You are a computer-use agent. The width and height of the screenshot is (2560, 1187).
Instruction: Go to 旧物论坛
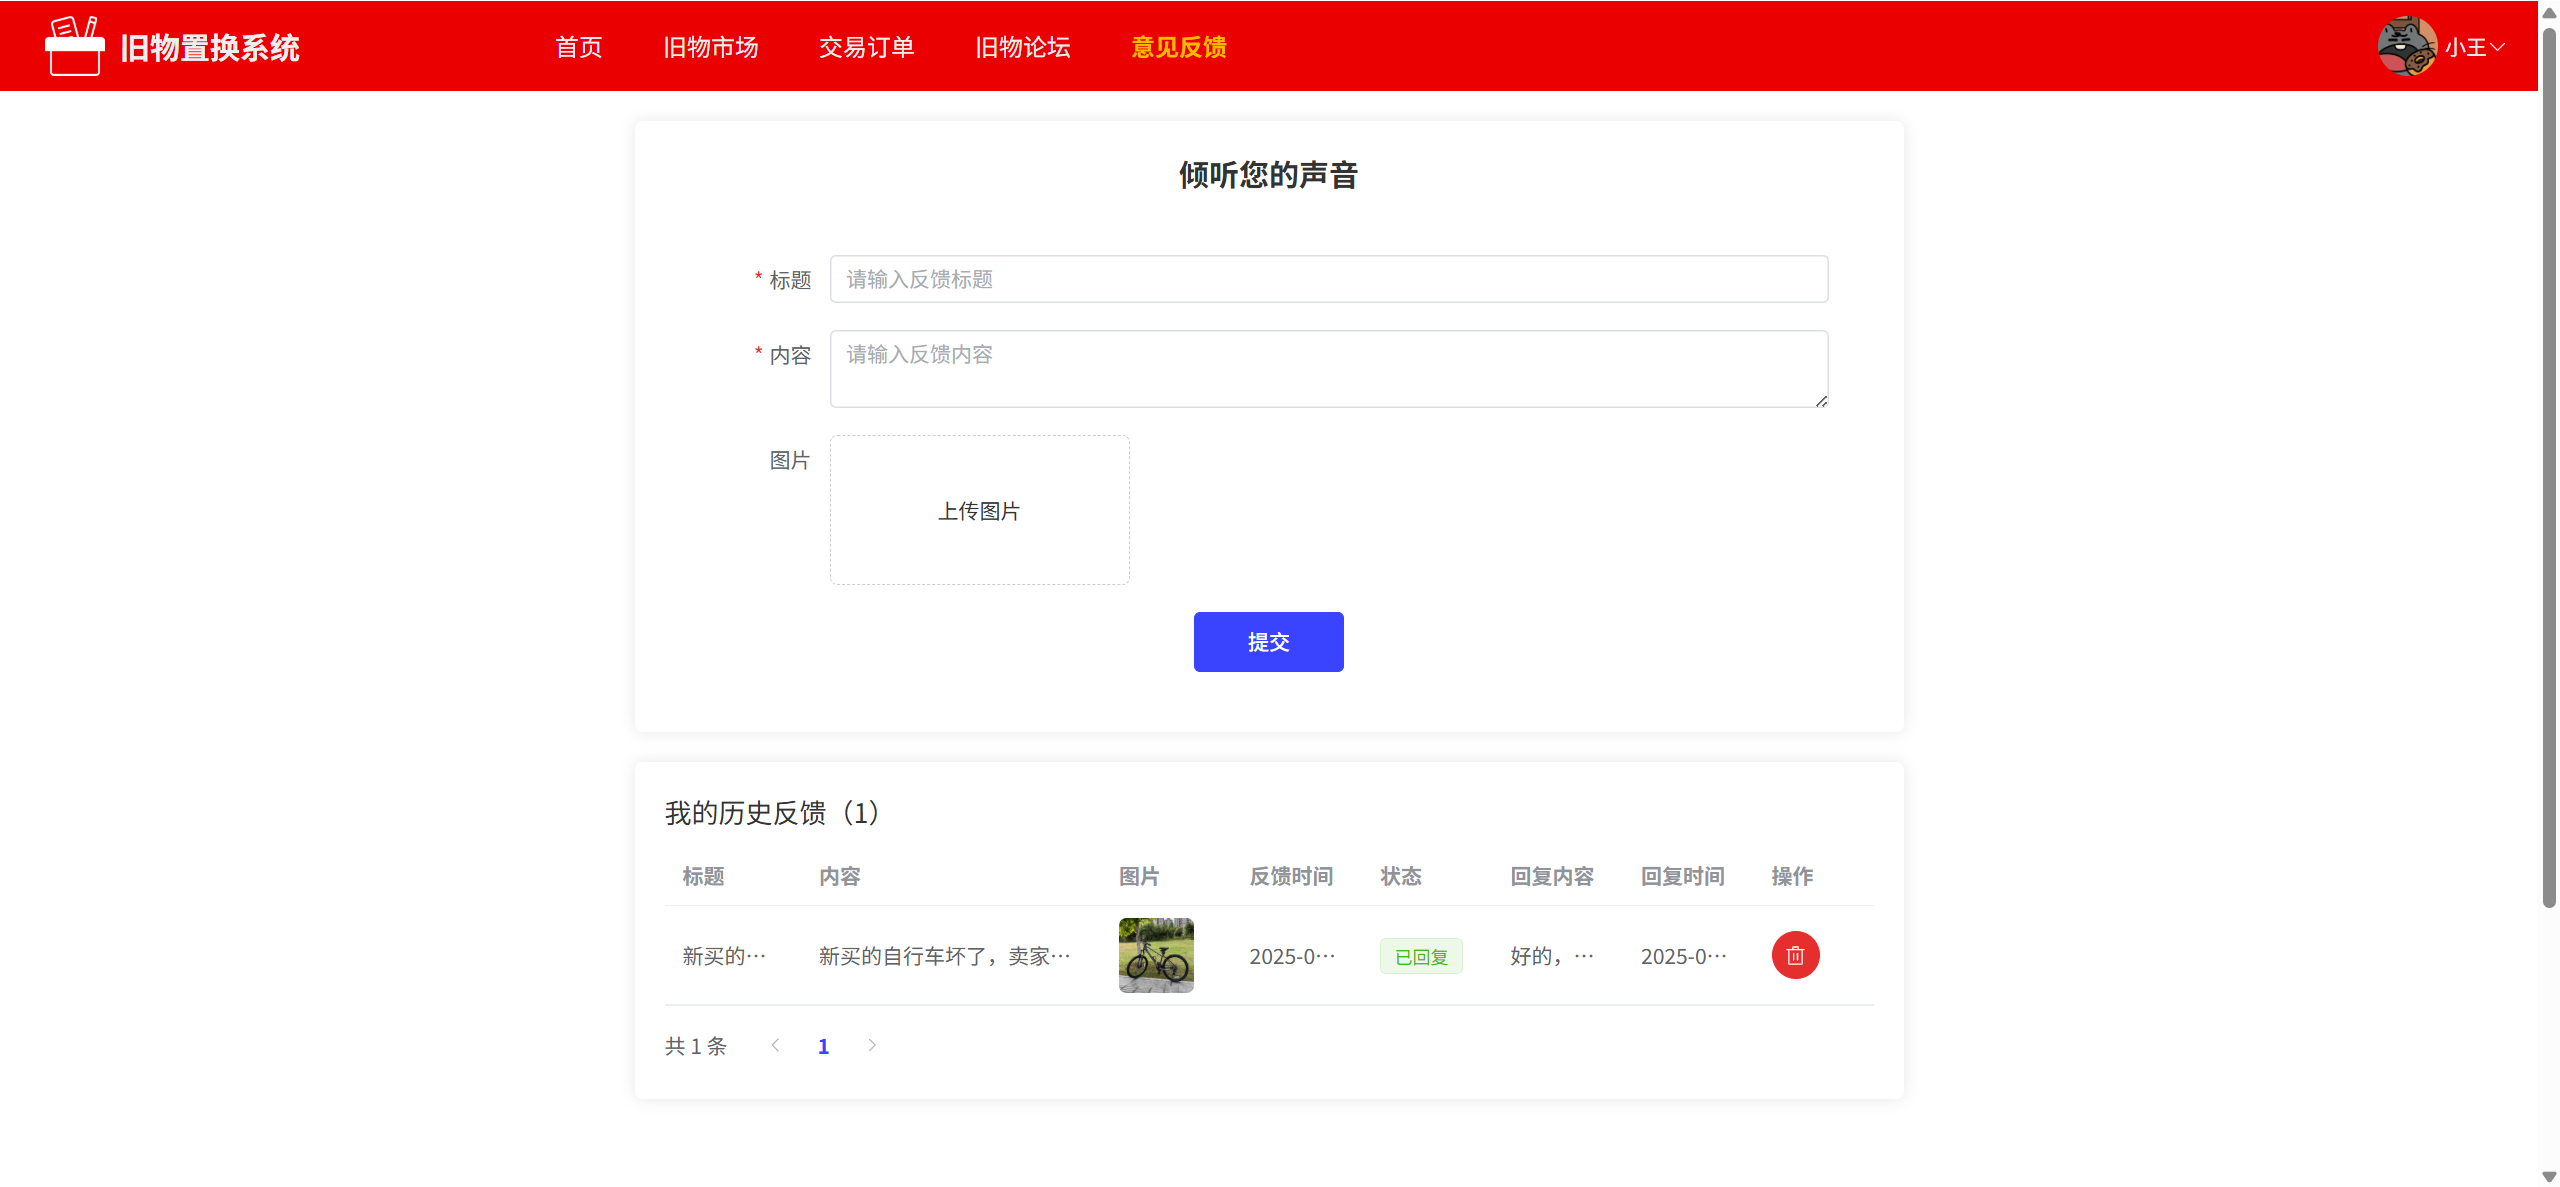1022,47
